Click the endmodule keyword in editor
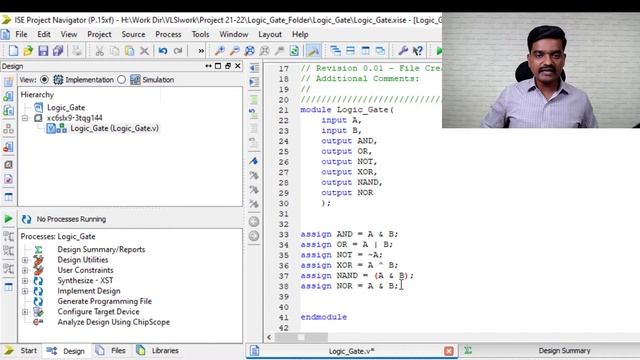The height and width of the screenshot is (360, 640). pos(324,317)
